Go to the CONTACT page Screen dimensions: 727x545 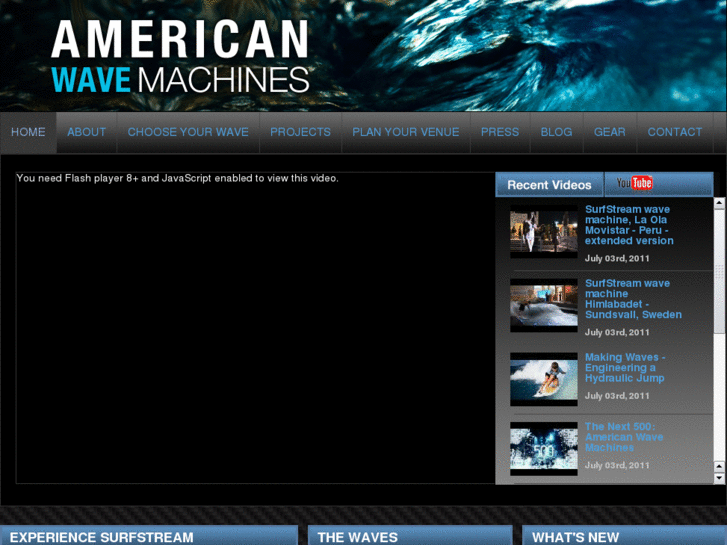click(x=675, y=132)
